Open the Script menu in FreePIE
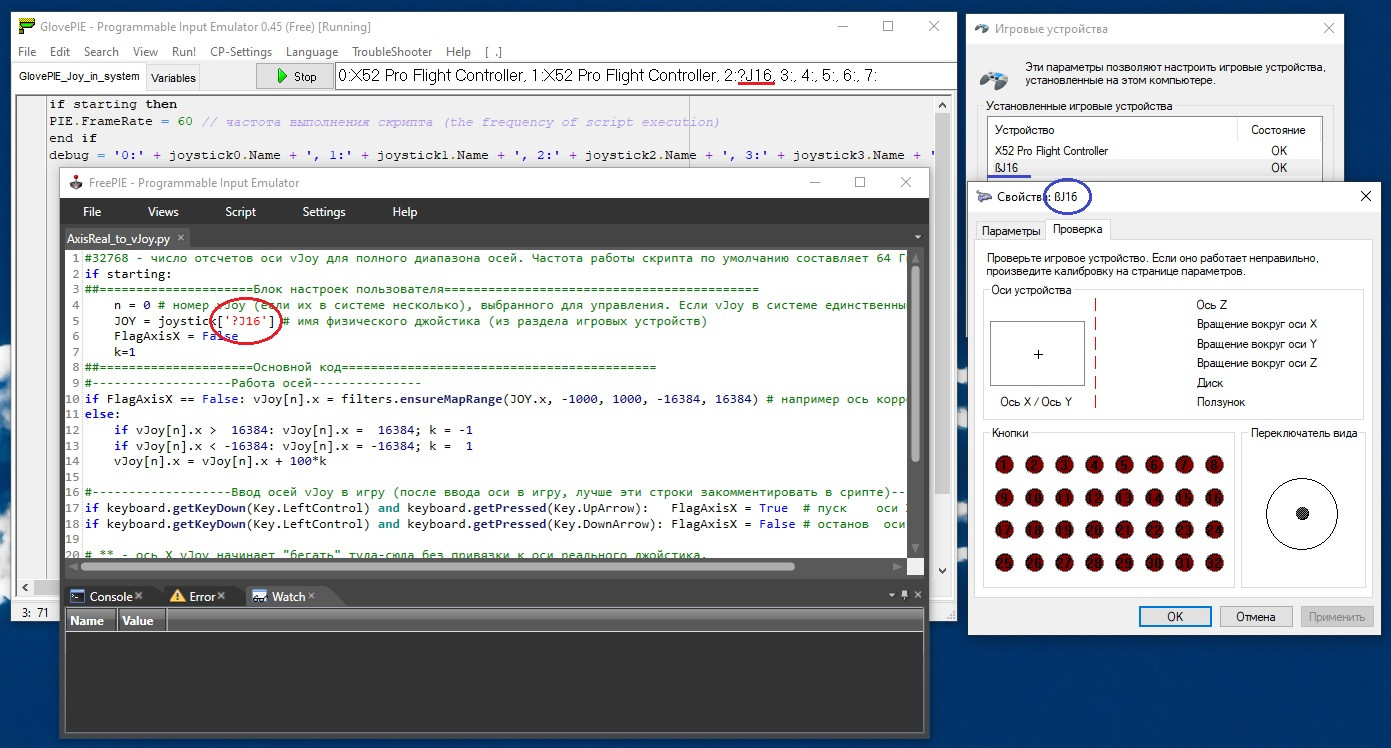Image resolution: width=1391 pixels, height=748 pixels. (x=240, y=212)
